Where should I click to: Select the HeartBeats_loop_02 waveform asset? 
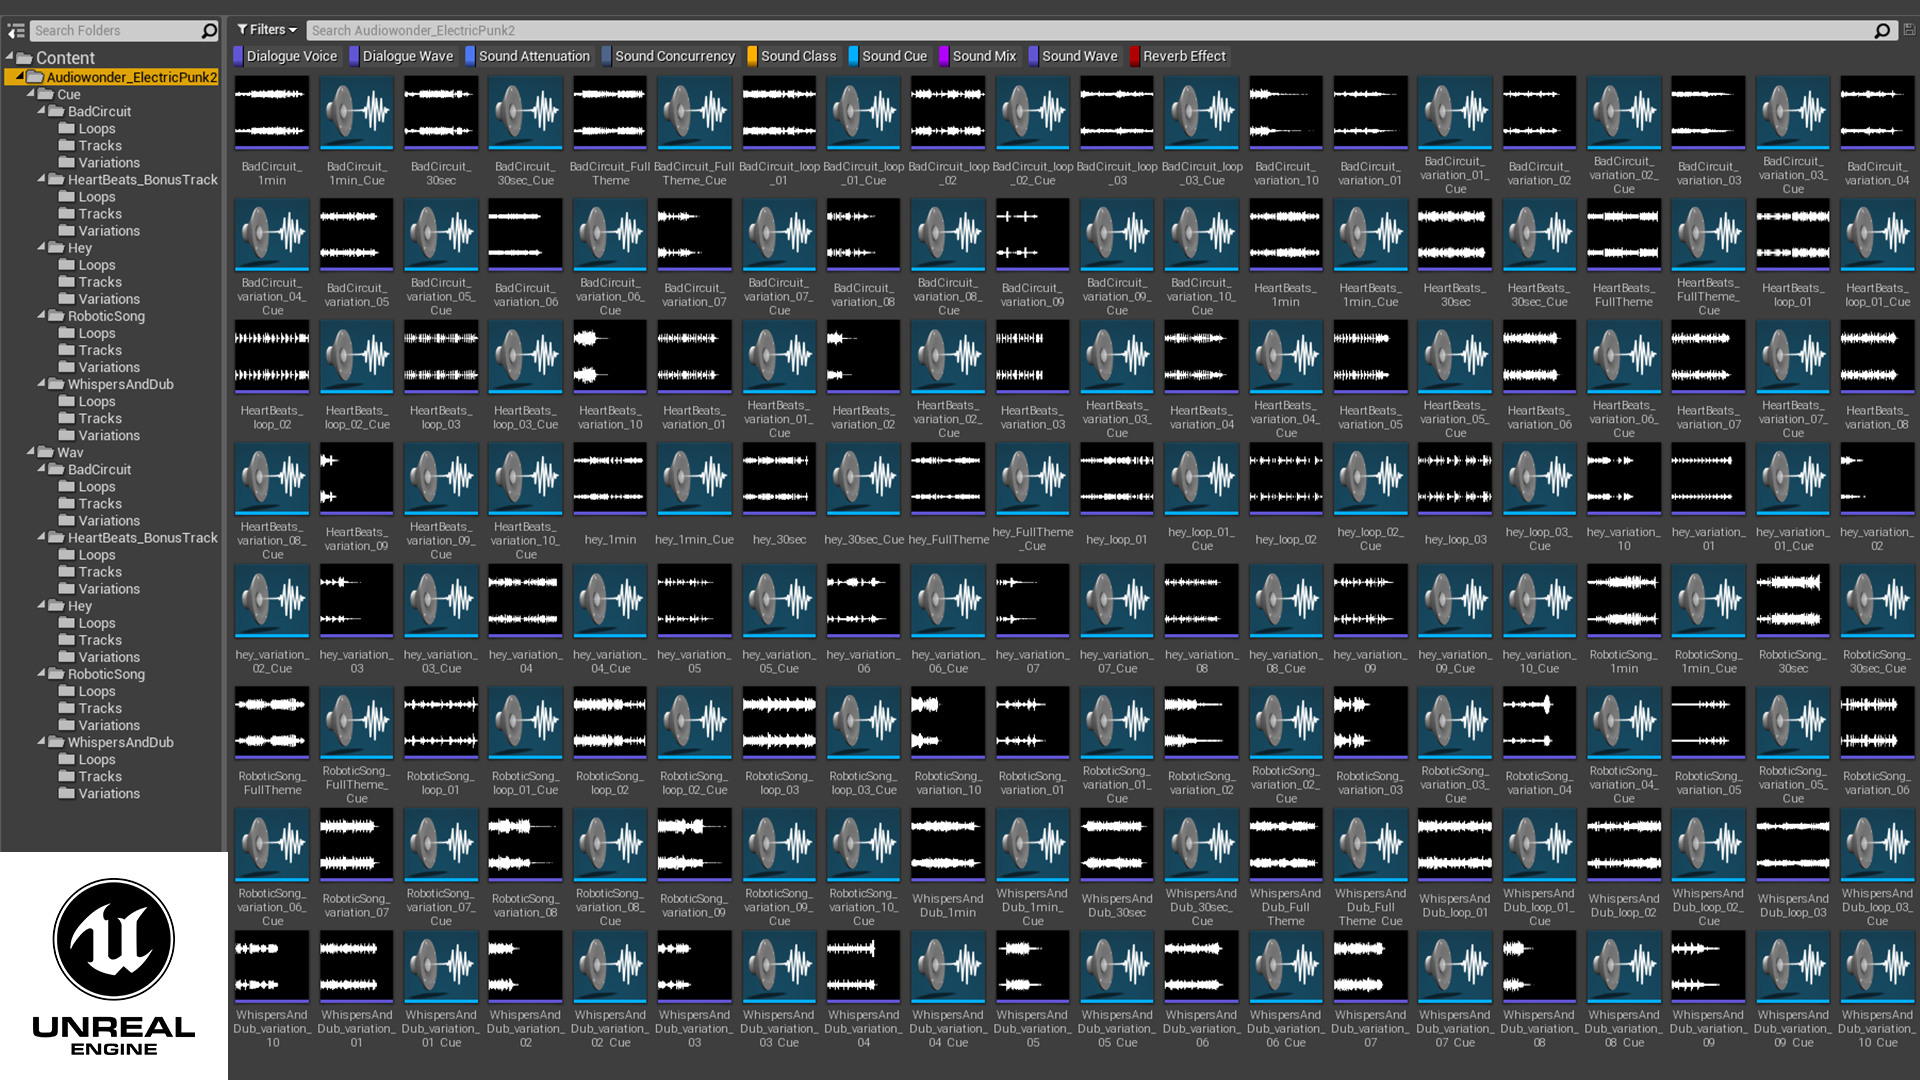(272, 357)
